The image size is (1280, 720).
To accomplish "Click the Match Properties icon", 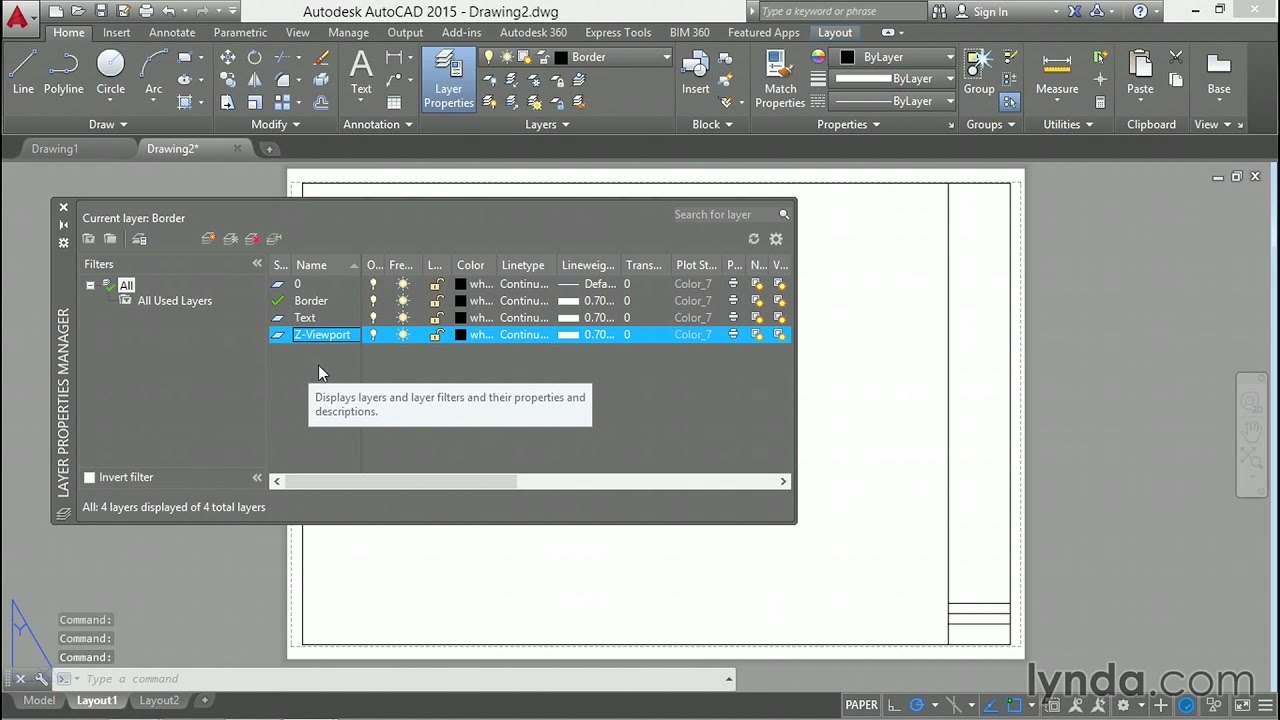I will (x=780, y=78).
